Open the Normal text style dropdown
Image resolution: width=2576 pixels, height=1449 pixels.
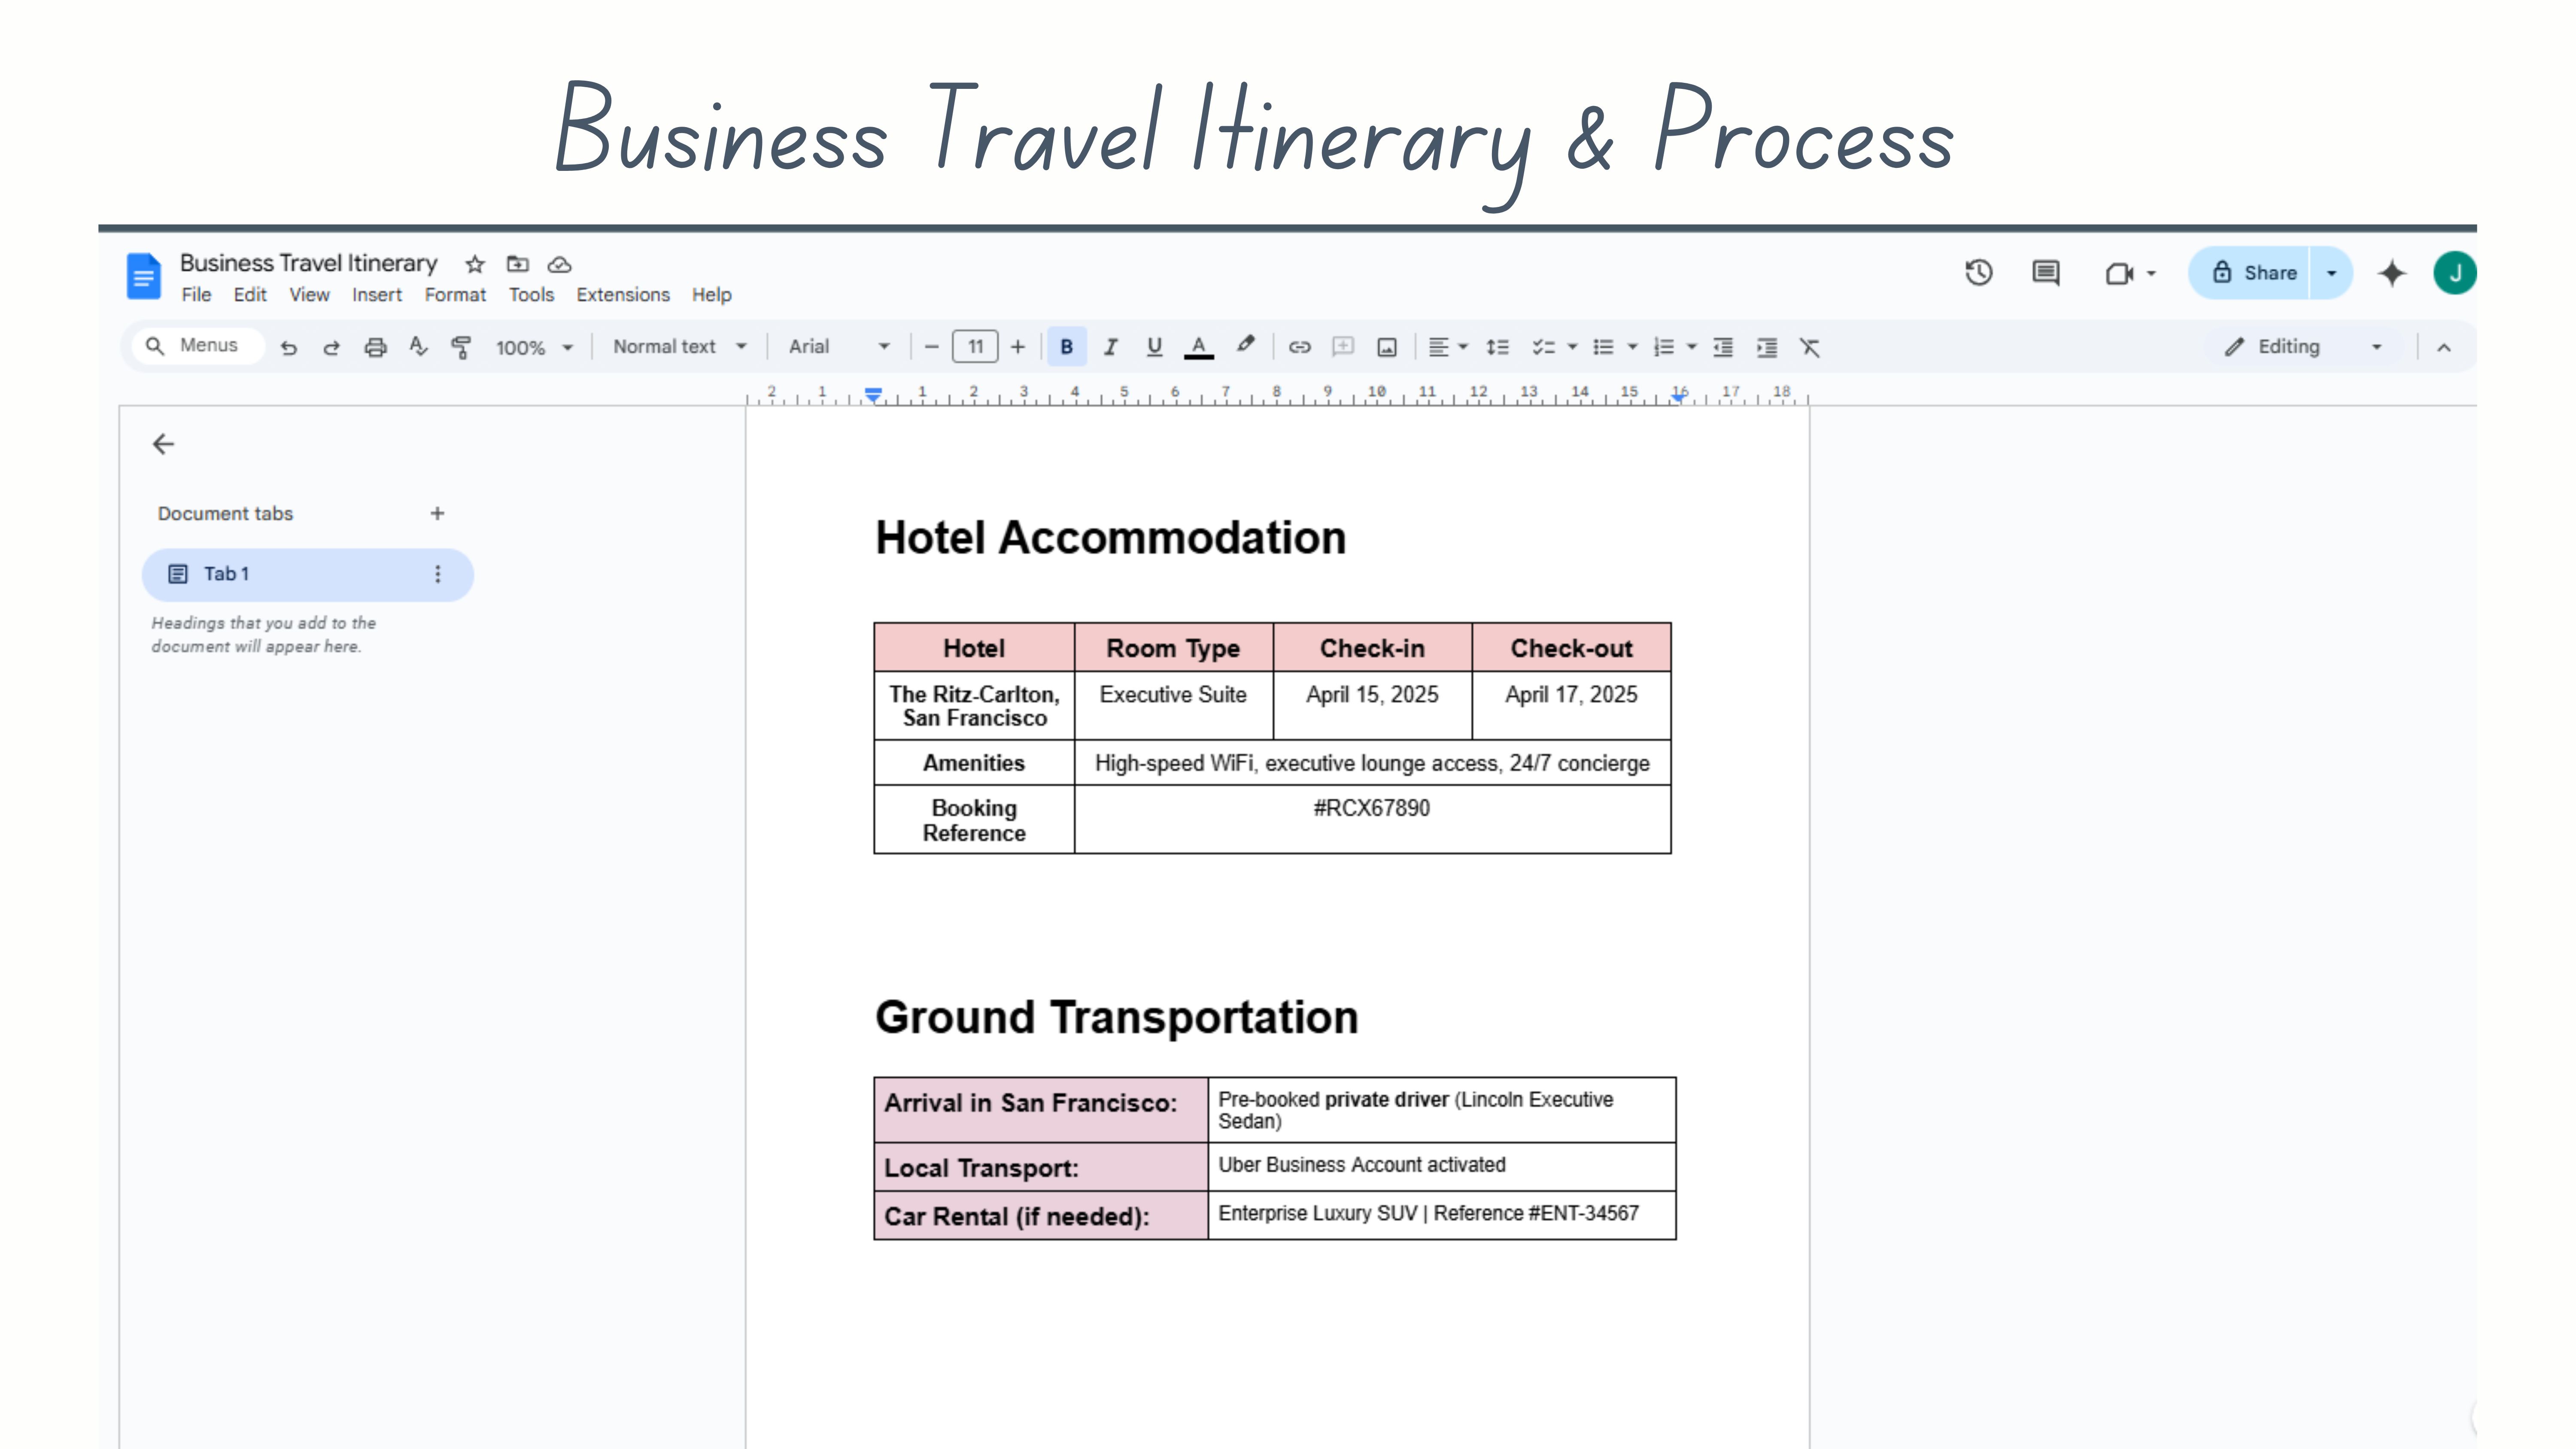pyautogui.click(x=680, y=347)
